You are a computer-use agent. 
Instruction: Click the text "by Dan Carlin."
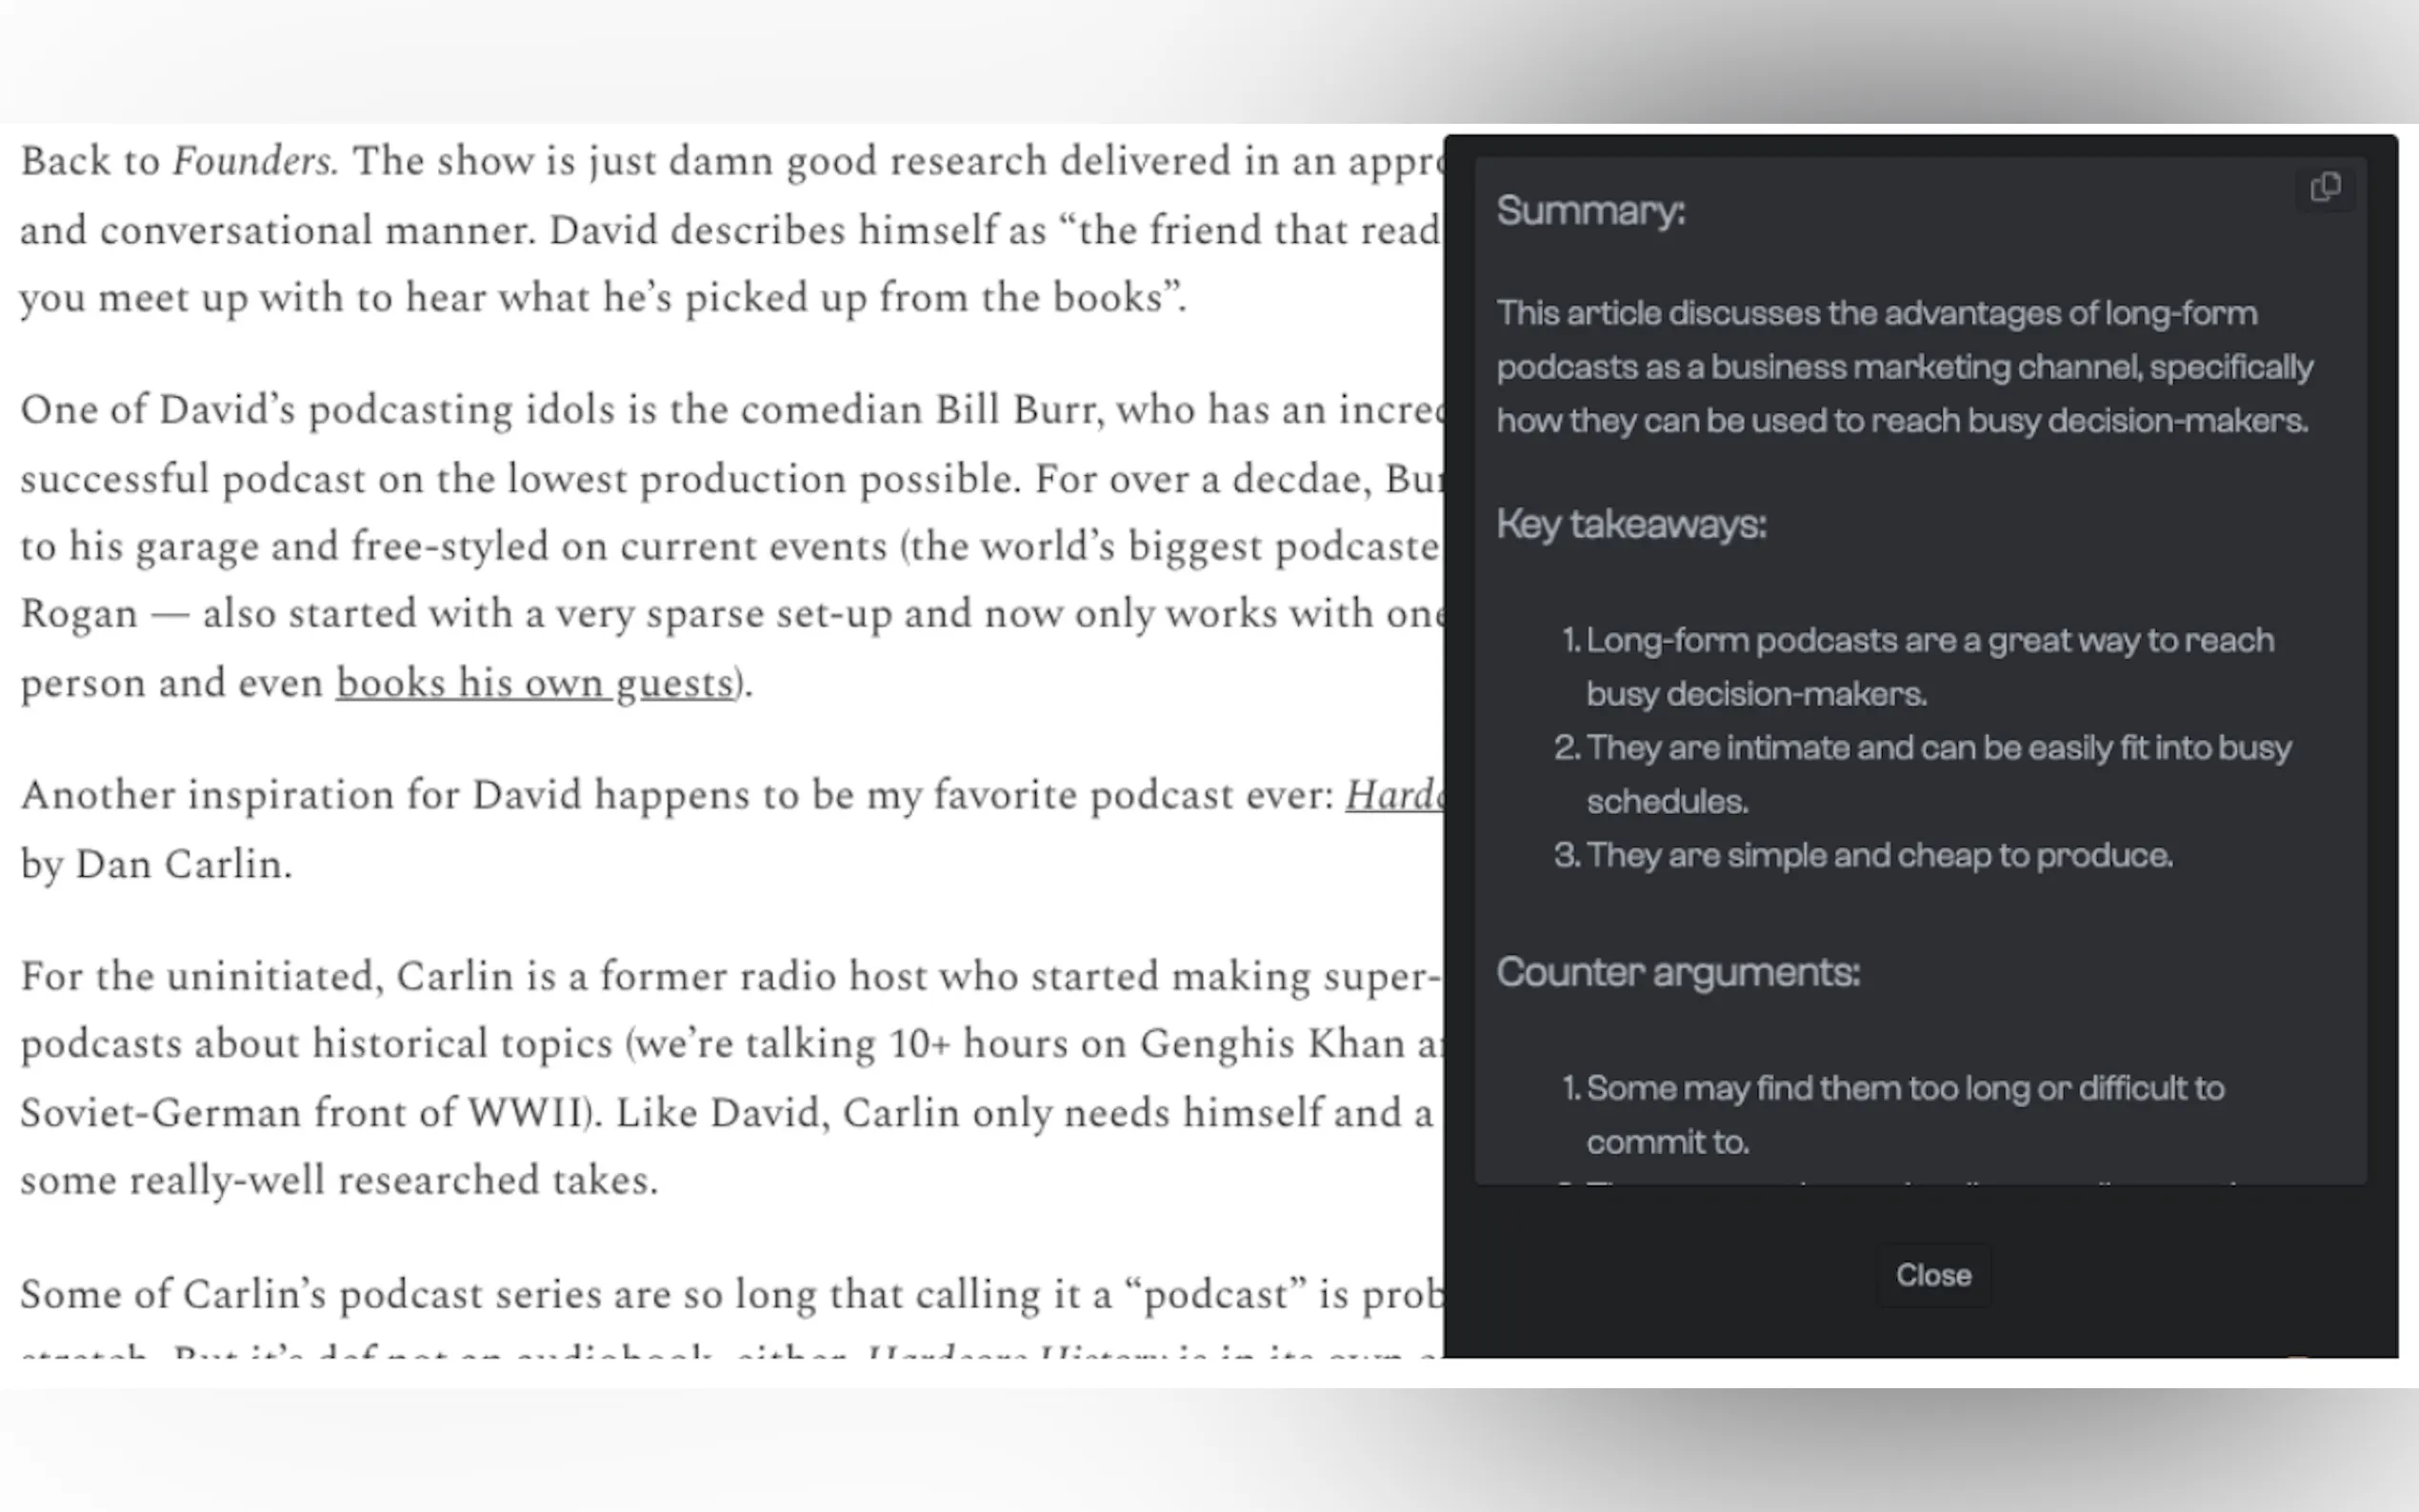(156, 865)
